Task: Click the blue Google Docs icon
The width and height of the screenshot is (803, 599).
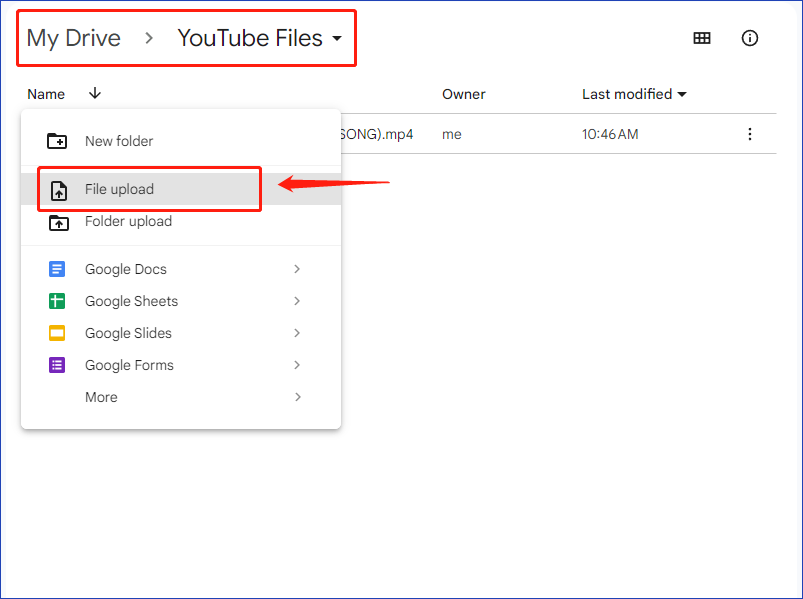Action: (x=57, y=269)
